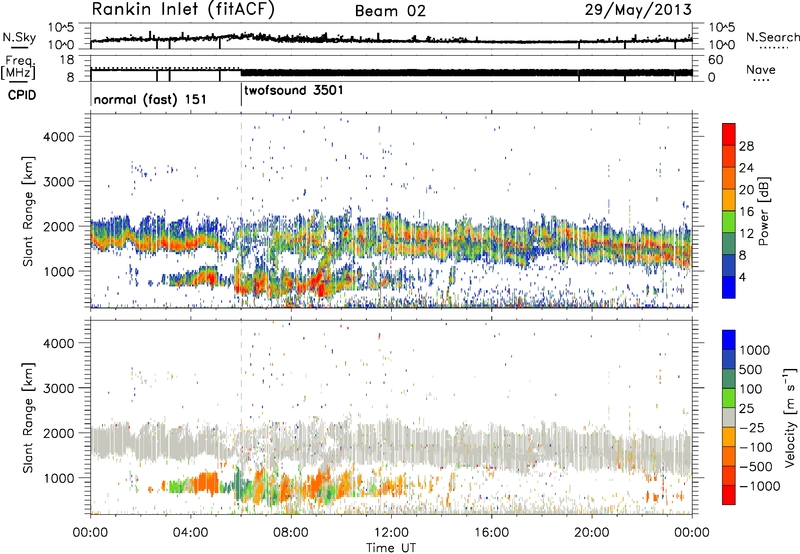Click the 'Beam 02' label
Screen dimensions: 800x554
click(390, 11)
